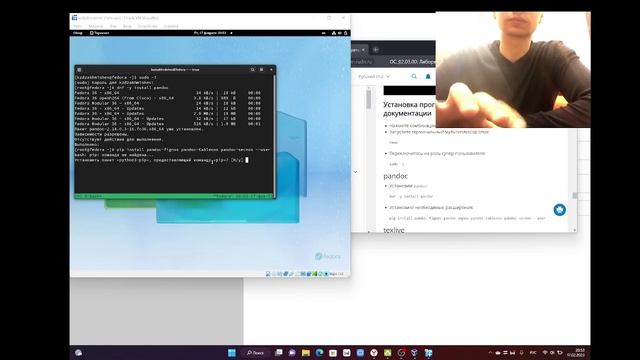Viewport: 640px width, 360px height.
Task: Open the Терминал app menu in top bar
Action: 100,33
